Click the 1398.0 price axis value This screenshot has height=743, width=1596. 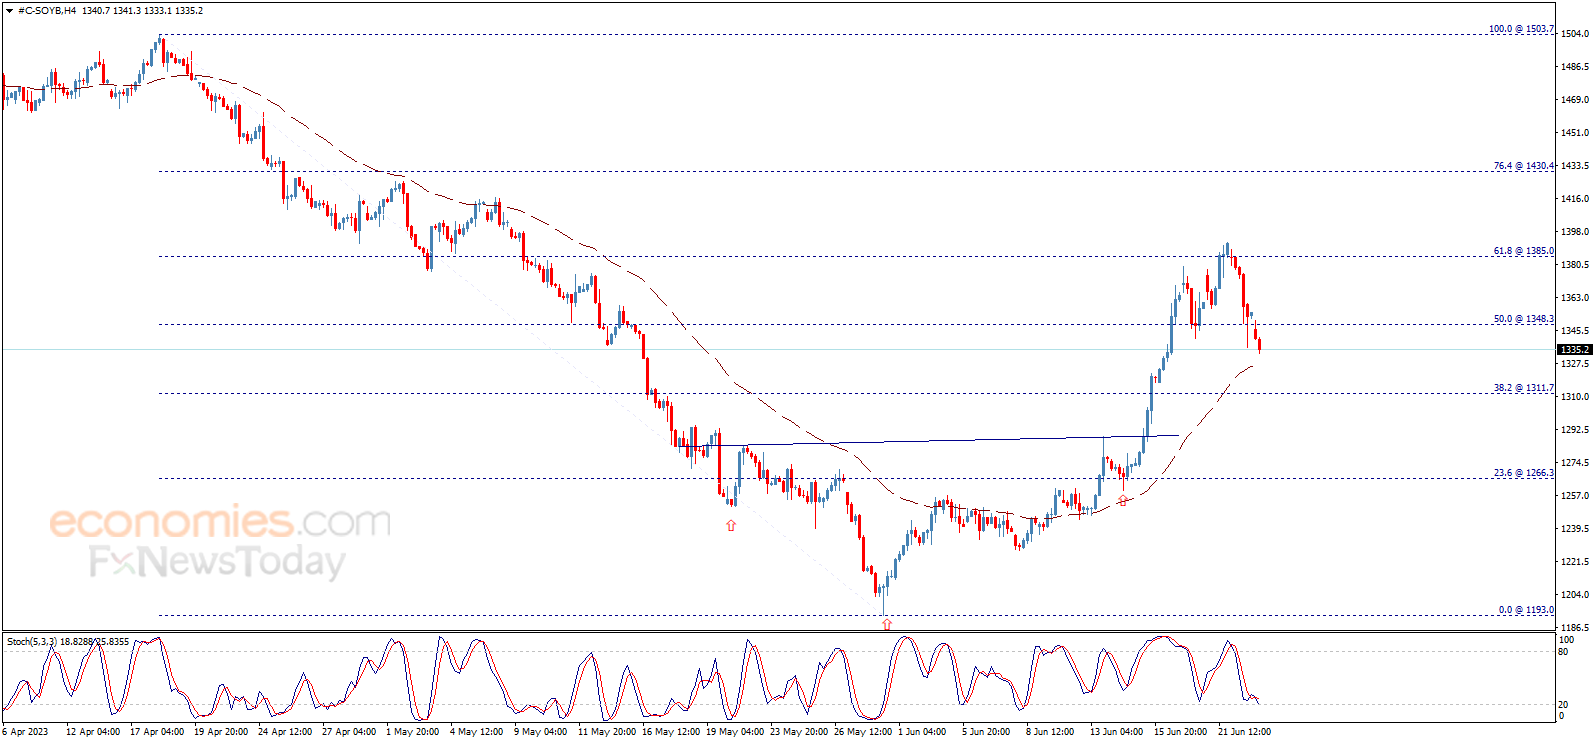pos(1575,232)
